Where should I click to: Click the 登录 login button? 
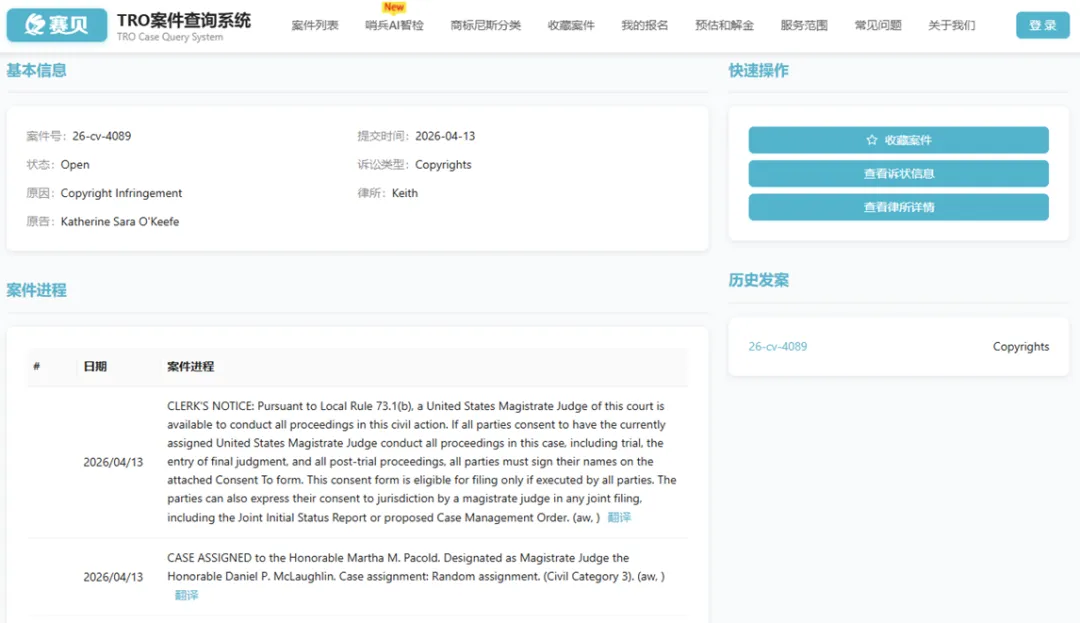point(1043,25)
